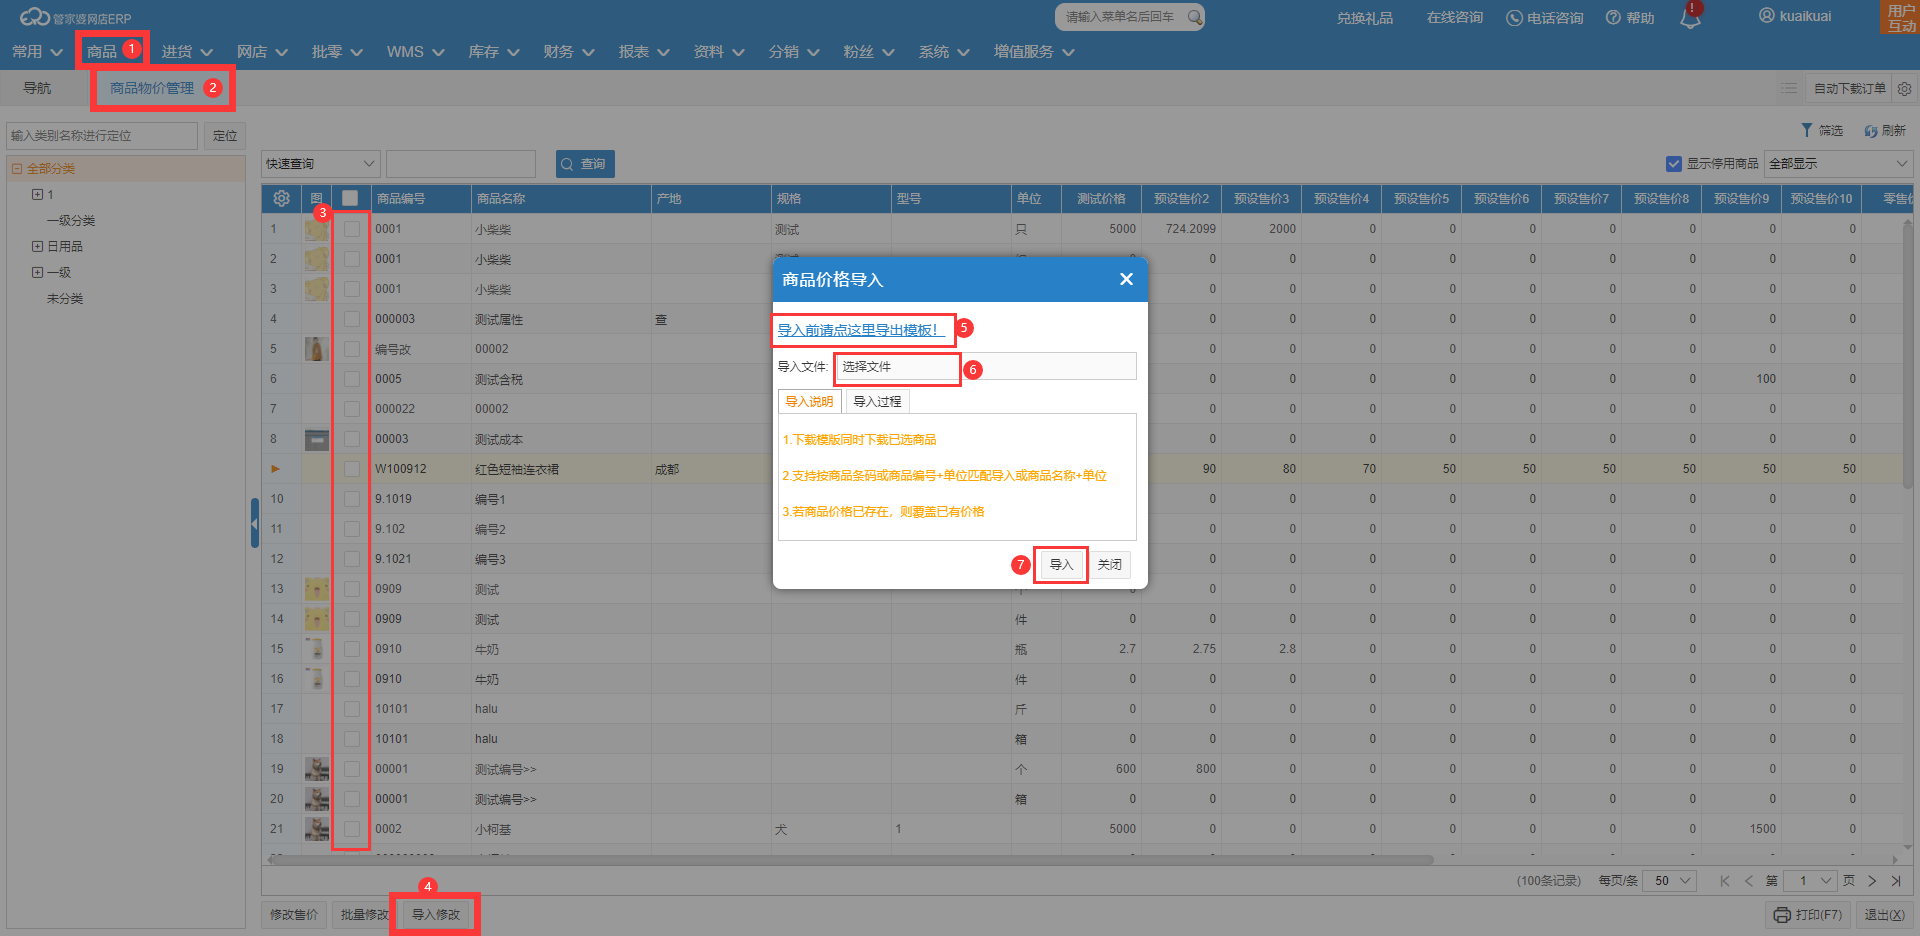Close the price import dialog

[x=1126, y=279]
